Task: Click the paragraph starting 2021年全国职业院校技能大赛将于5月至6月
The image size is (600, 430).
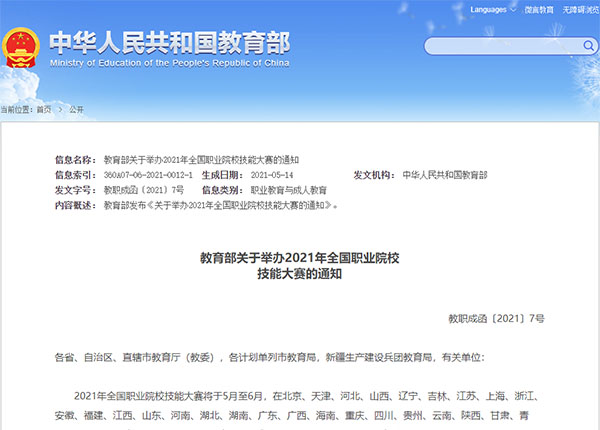Action: point(295,406)
